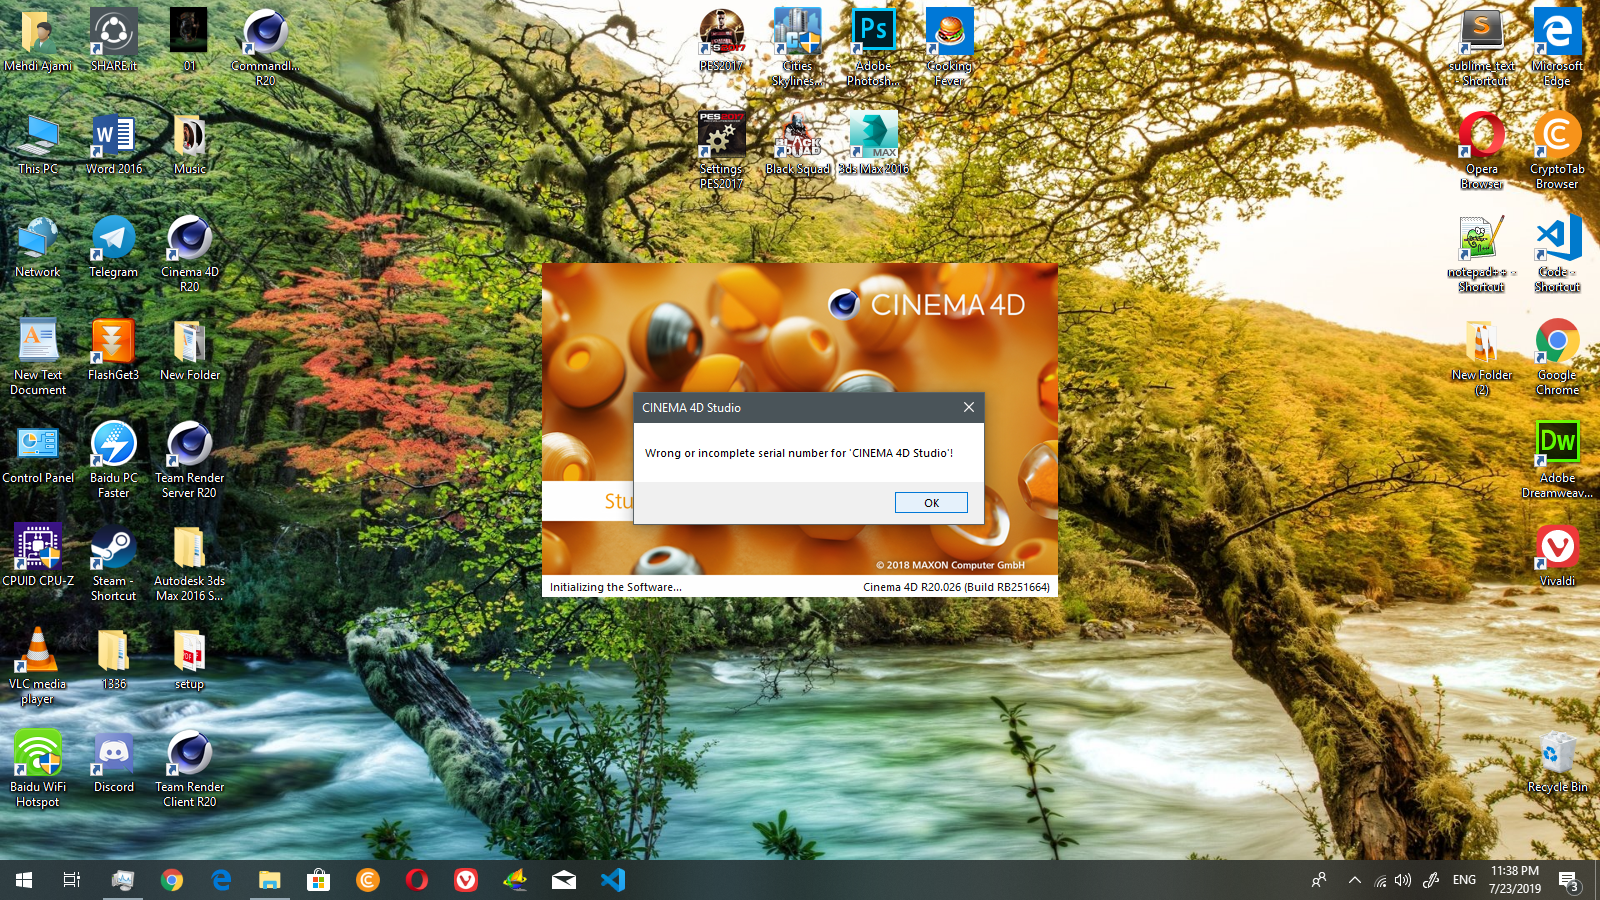Select the Code Shortcut desktop icon
The image size is (1600, 900).
coord(1557,253)
